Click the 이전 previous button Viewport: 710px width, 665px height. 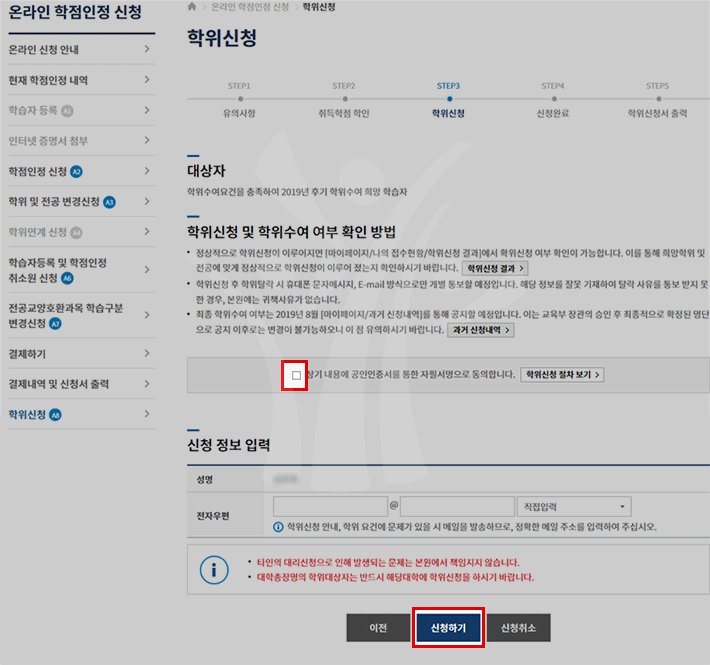pyautogui.click(x=378, y=628)
